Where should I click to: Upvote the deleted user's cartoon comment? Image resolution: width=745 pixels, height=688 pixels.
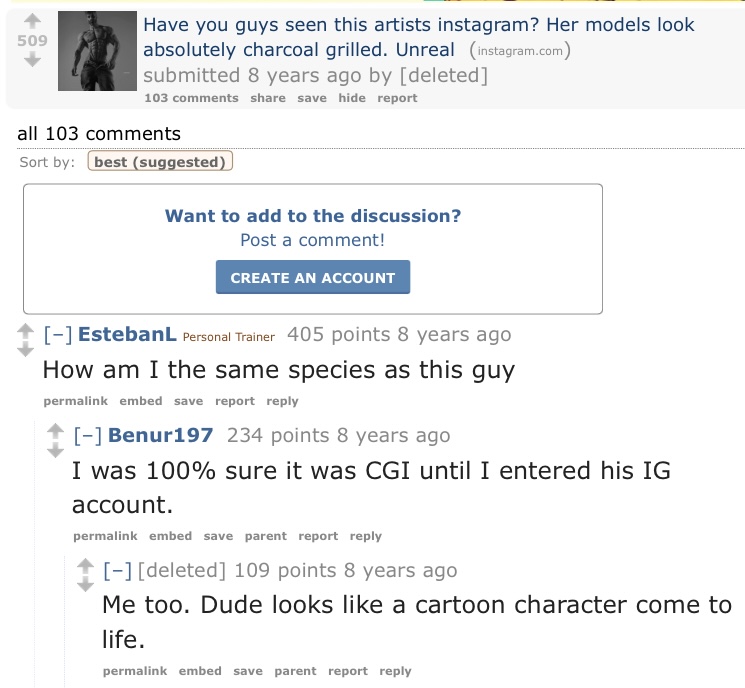(86, 564)
